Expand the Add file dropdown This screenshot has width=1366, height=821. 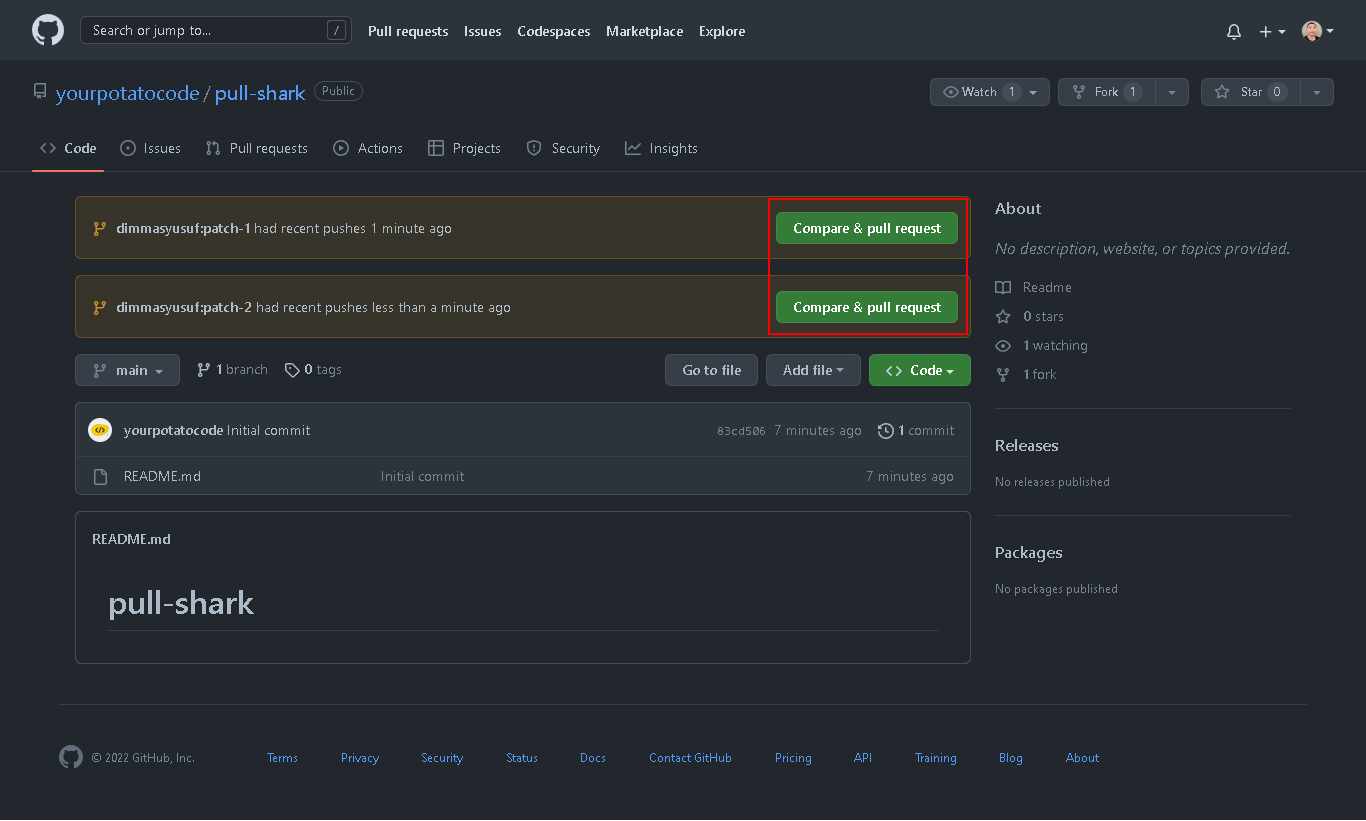(813, 370)
